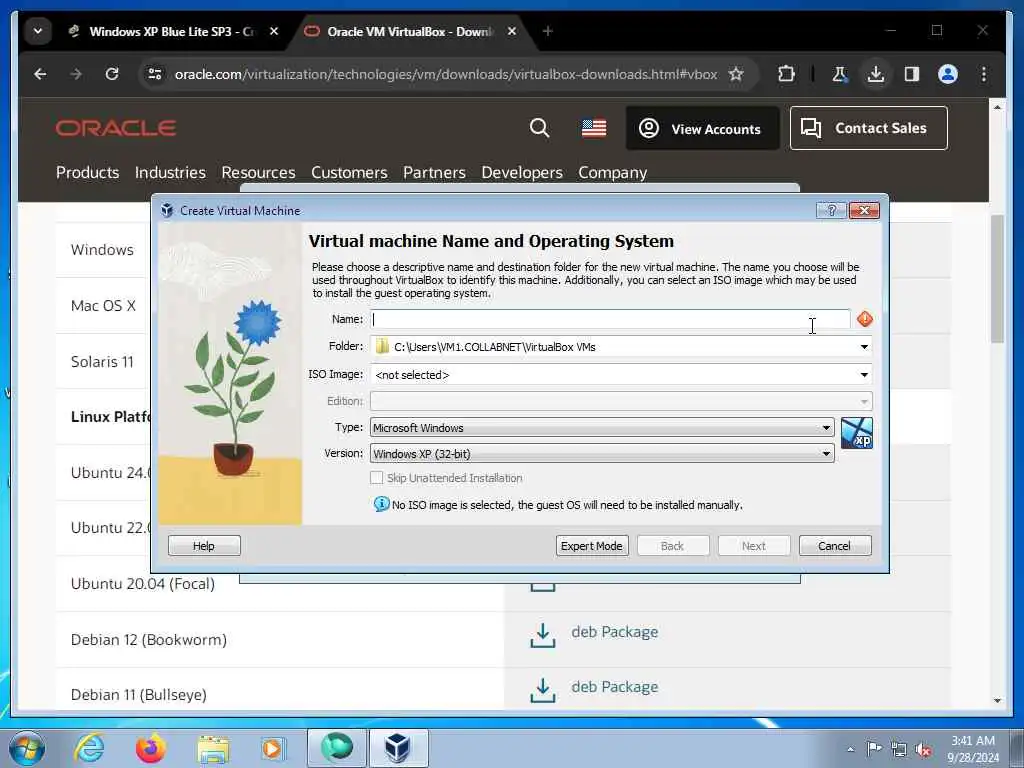Image resolution: width=1024 pixels, height=768 pixels.
Task: Open the Chrome tab search dropdown
Action: [38, 31]
